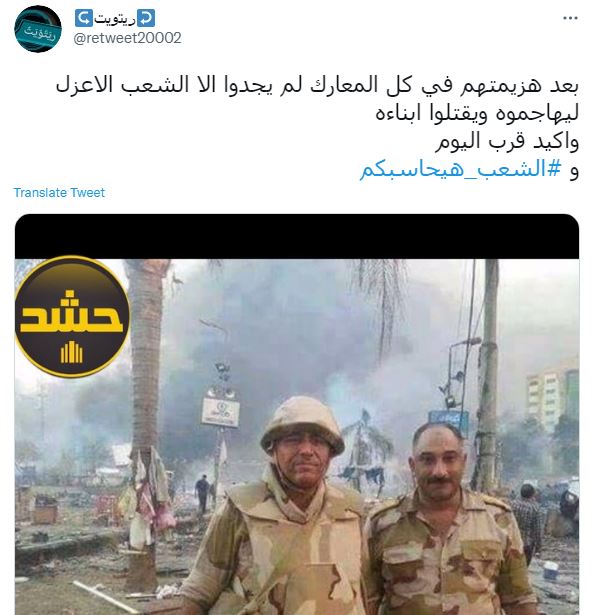
Task: Click the black bar atop the image
Action: coord(297,236)
